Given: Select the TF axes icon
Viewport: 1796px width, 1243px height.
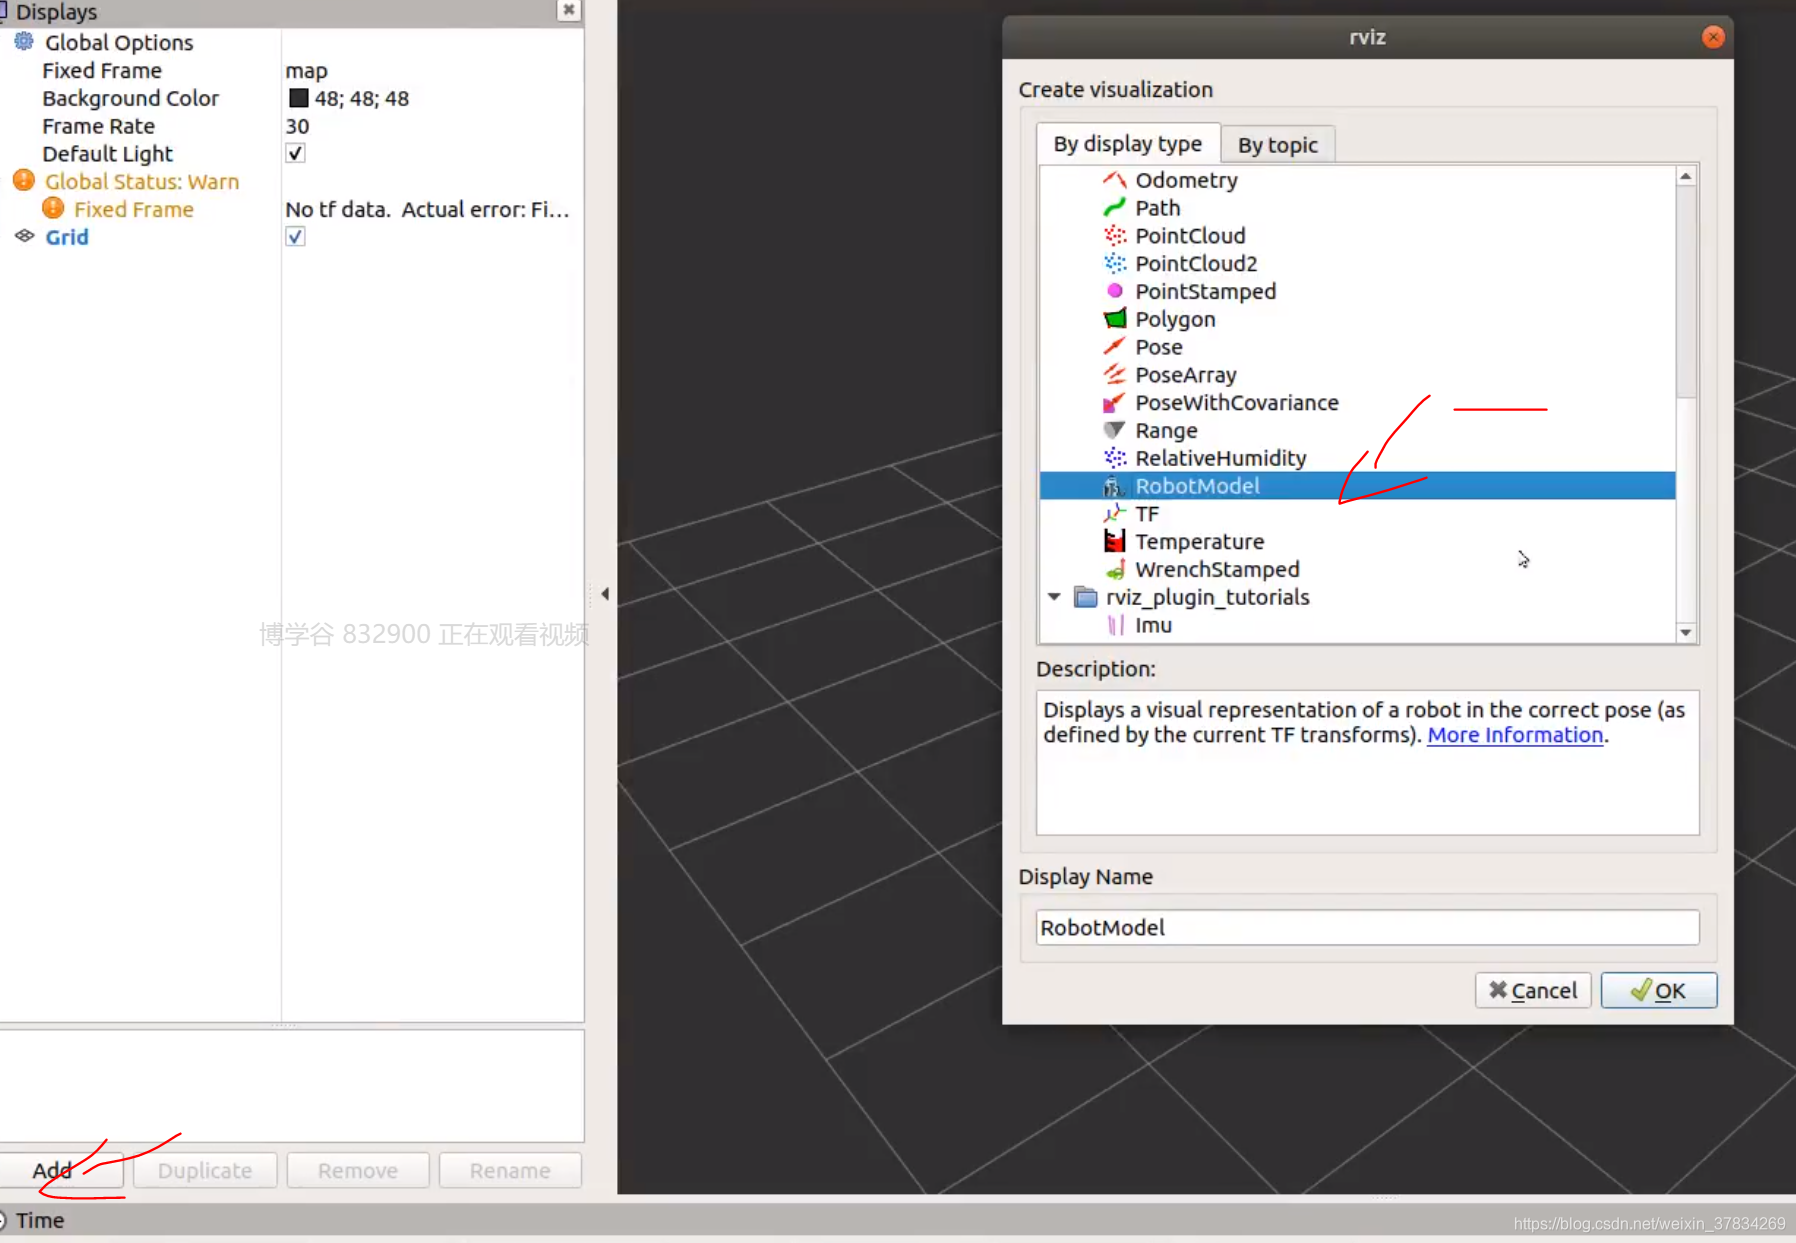Looking at the screenshot, I should pyautogui.click(x=1114, y=514).
